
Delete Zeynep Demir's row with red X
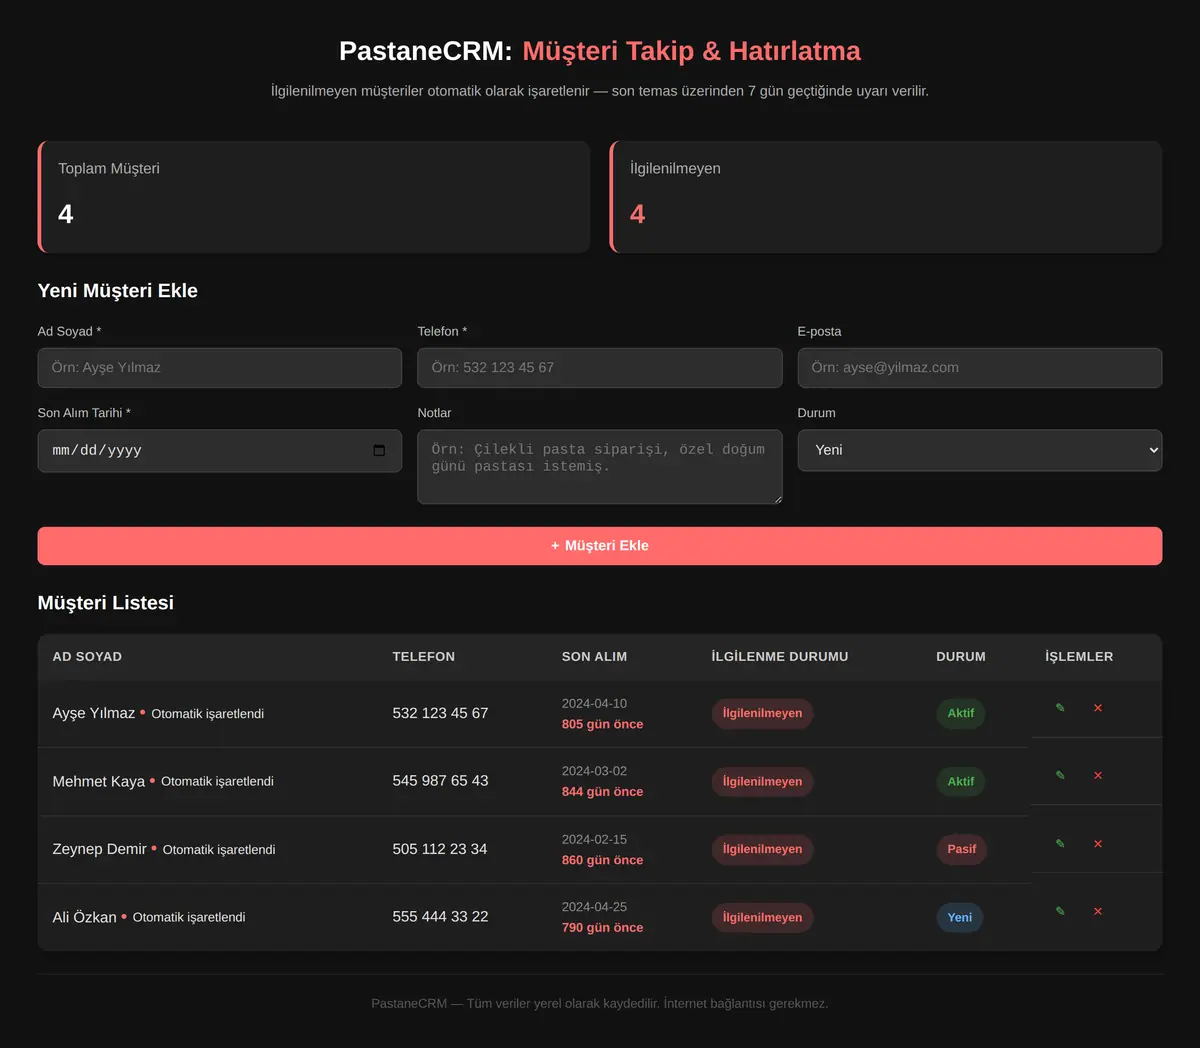point(1098,844)
